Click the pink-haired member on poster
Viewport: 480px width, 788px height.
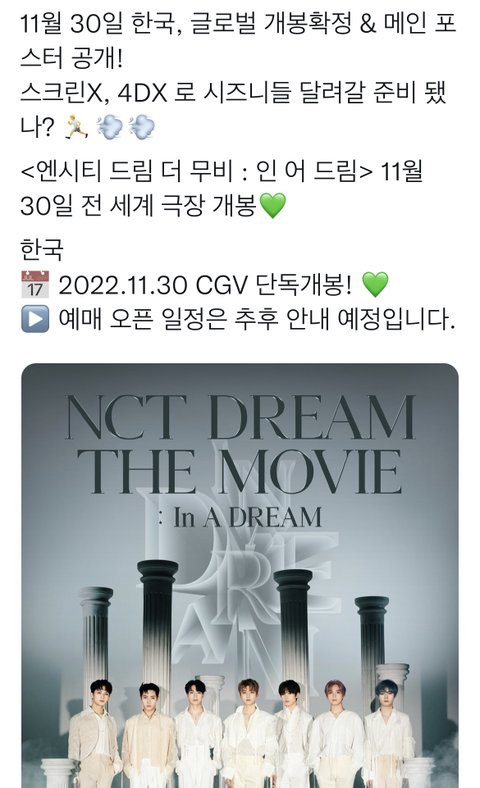point(335,734)
